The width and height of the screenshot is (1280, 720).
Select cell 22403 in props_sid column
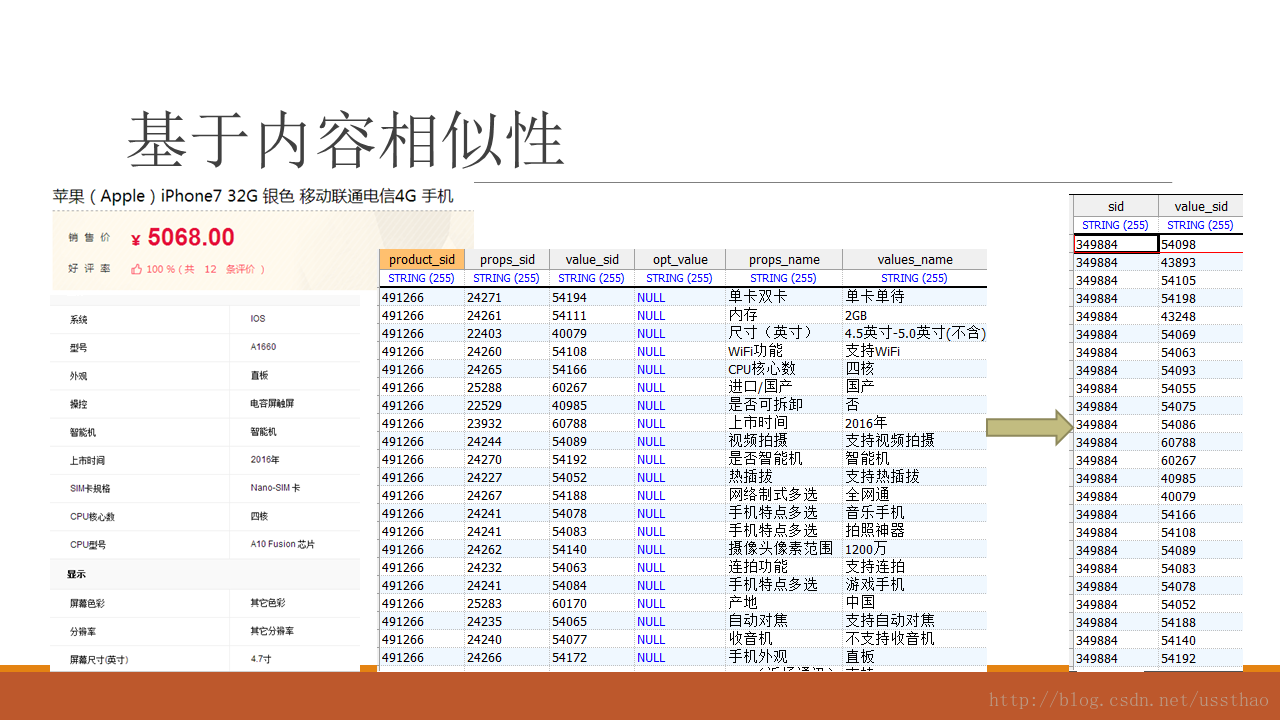(507, 333)
